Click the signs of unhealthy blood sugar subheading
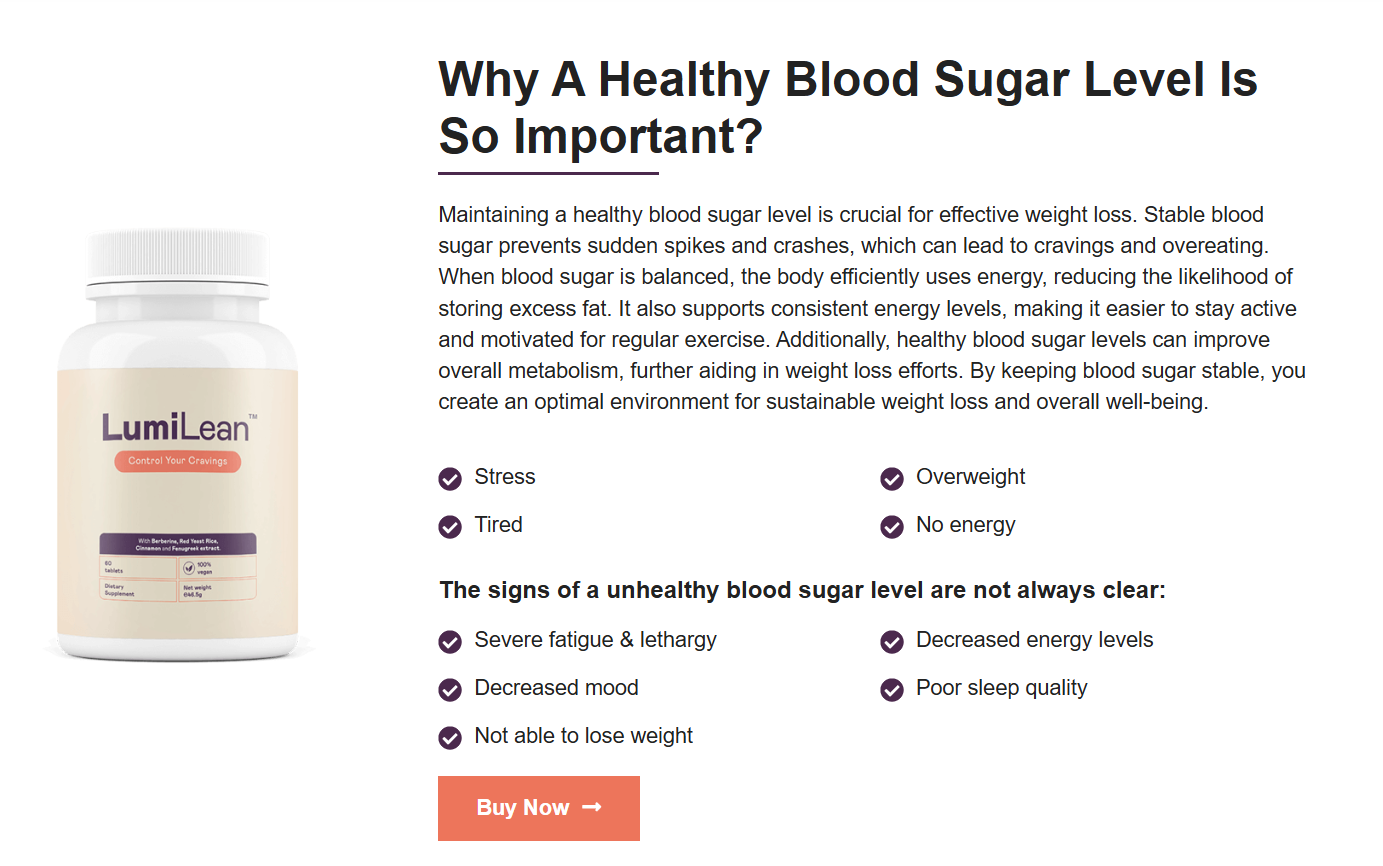Screen dimensions: 1383x866 803,590
